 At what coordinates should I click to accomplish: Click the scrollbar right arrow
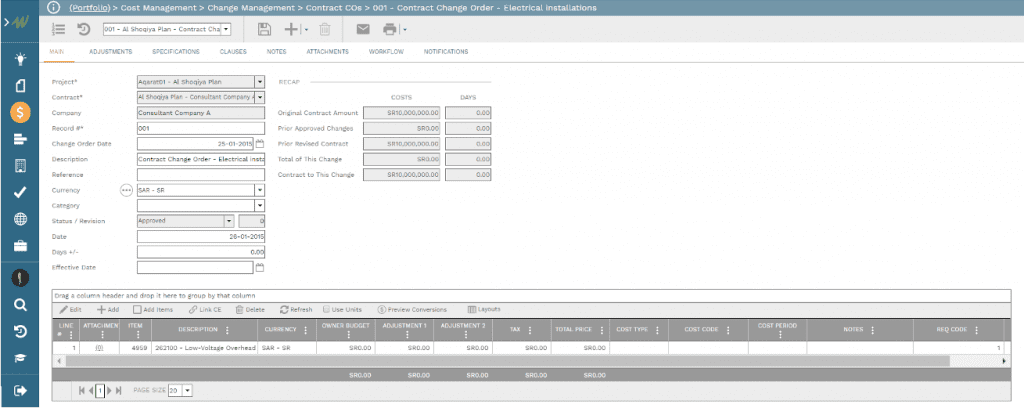click(1004, 360)
